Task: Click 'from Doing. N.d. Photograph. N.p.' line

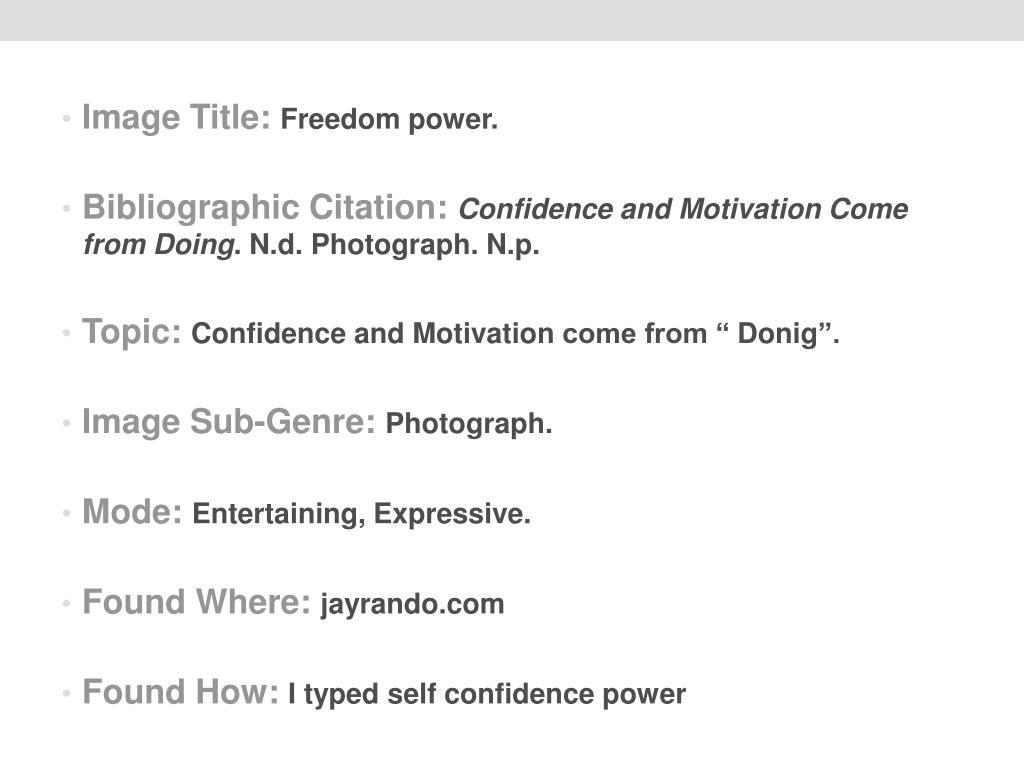Action: [x=312, y=246]
